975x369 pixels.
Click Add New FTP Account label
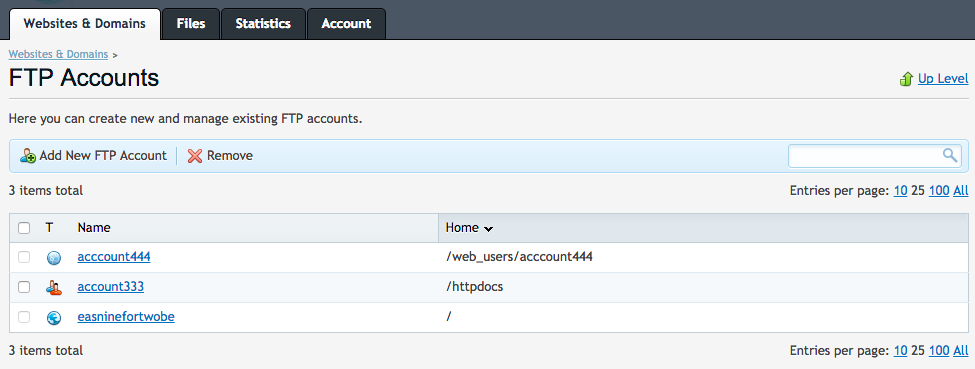tap(103, 156)
